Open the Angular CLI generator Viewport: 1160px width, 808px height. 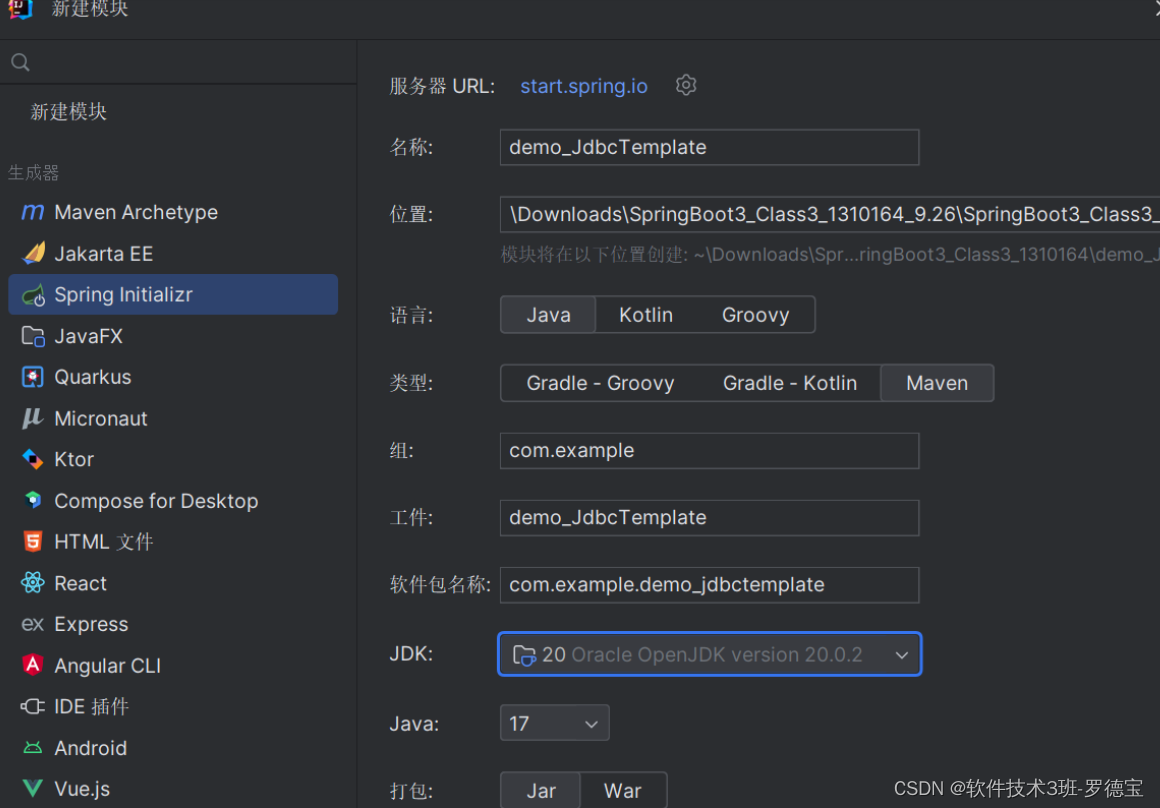[x=107, y=665]
